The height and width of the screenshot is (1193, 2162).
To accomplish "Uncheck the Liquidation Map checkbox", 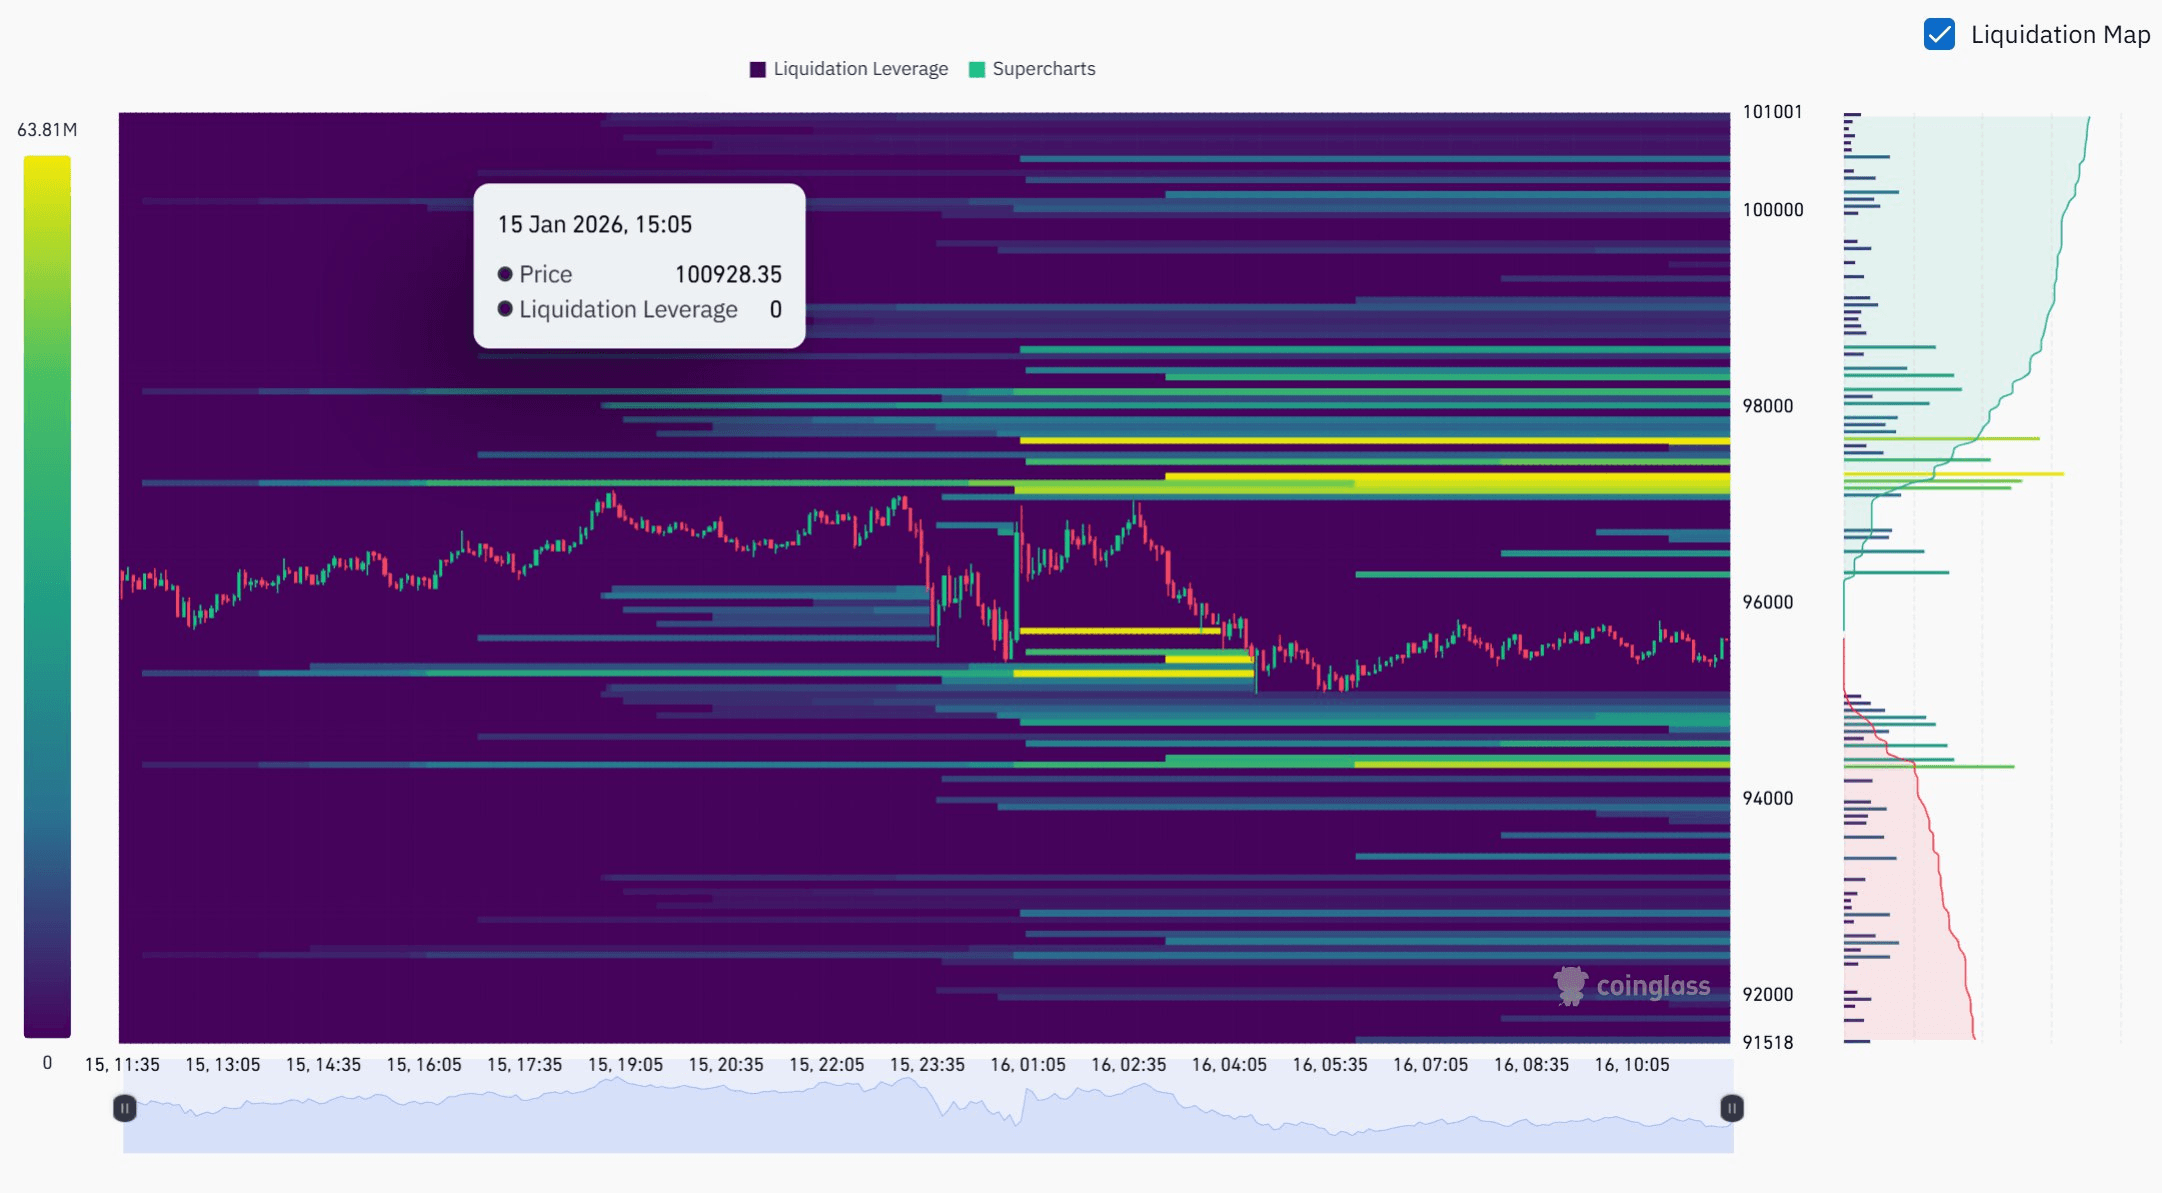I will click(1939, 34).
